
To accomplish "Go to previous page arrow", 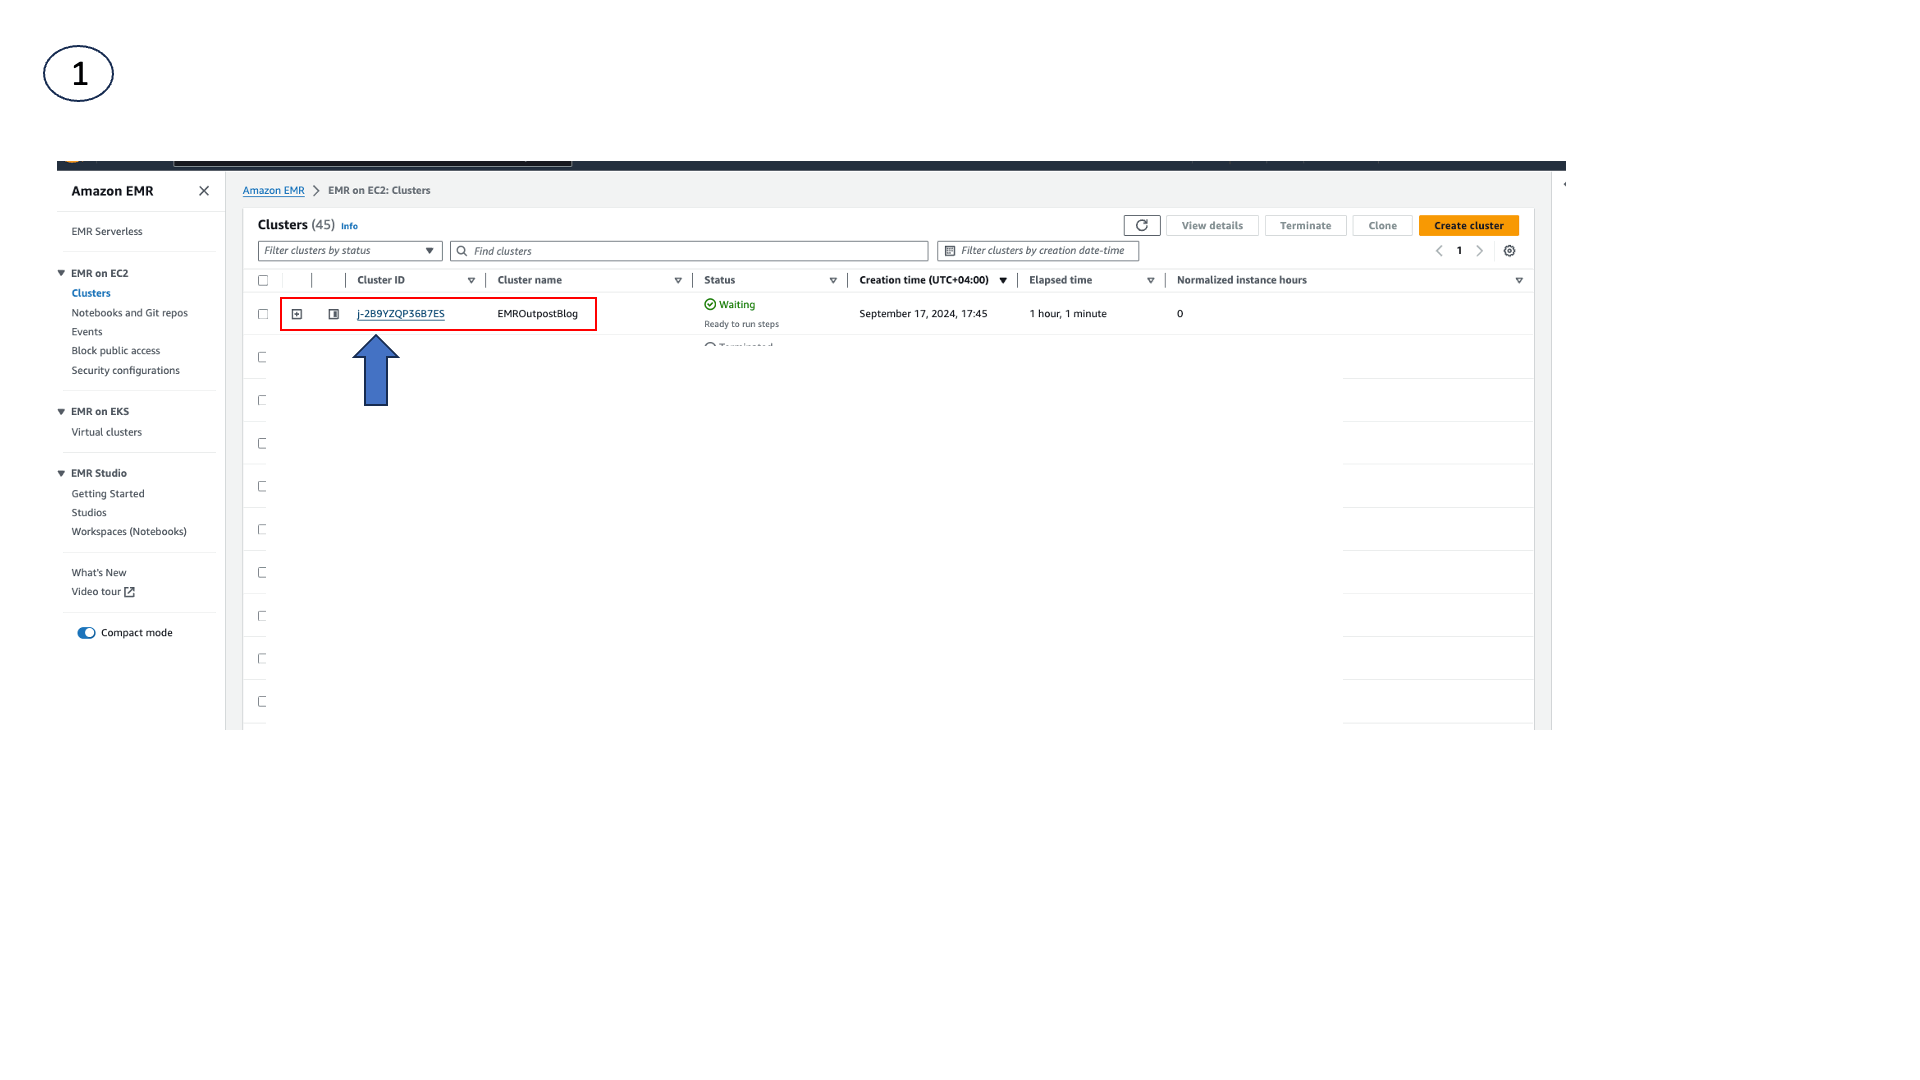I will coord(1439,251).
